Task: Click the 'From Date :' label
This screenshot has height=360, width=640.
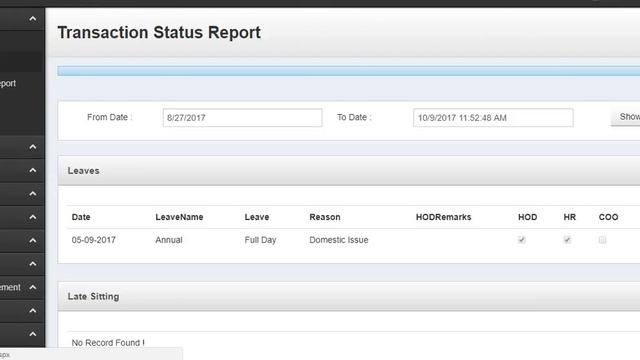Action: [x=109, y=118]
